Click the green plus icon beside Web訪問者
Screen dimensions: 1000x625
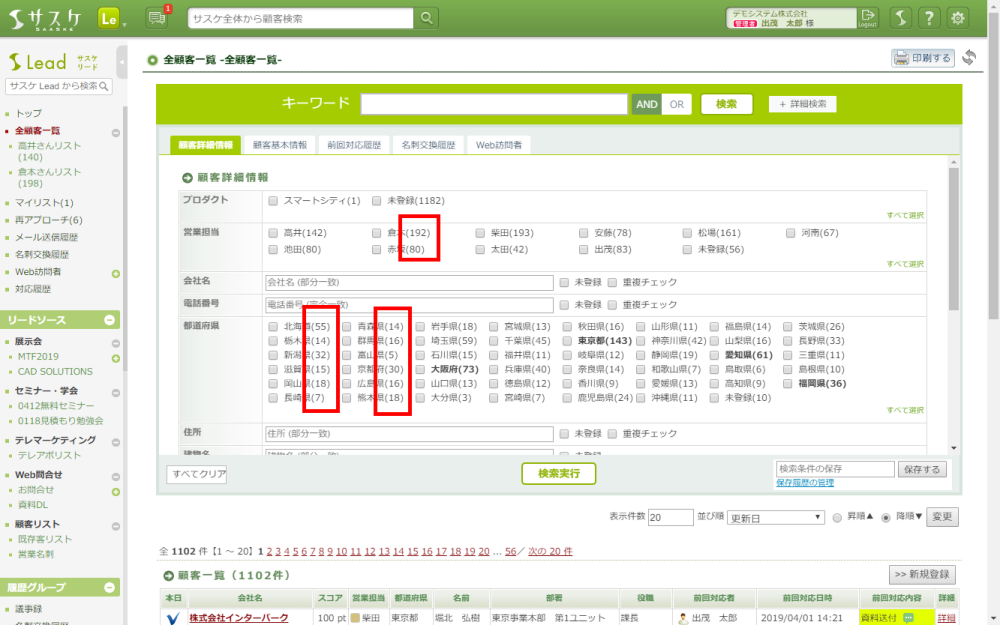[116, 272]
